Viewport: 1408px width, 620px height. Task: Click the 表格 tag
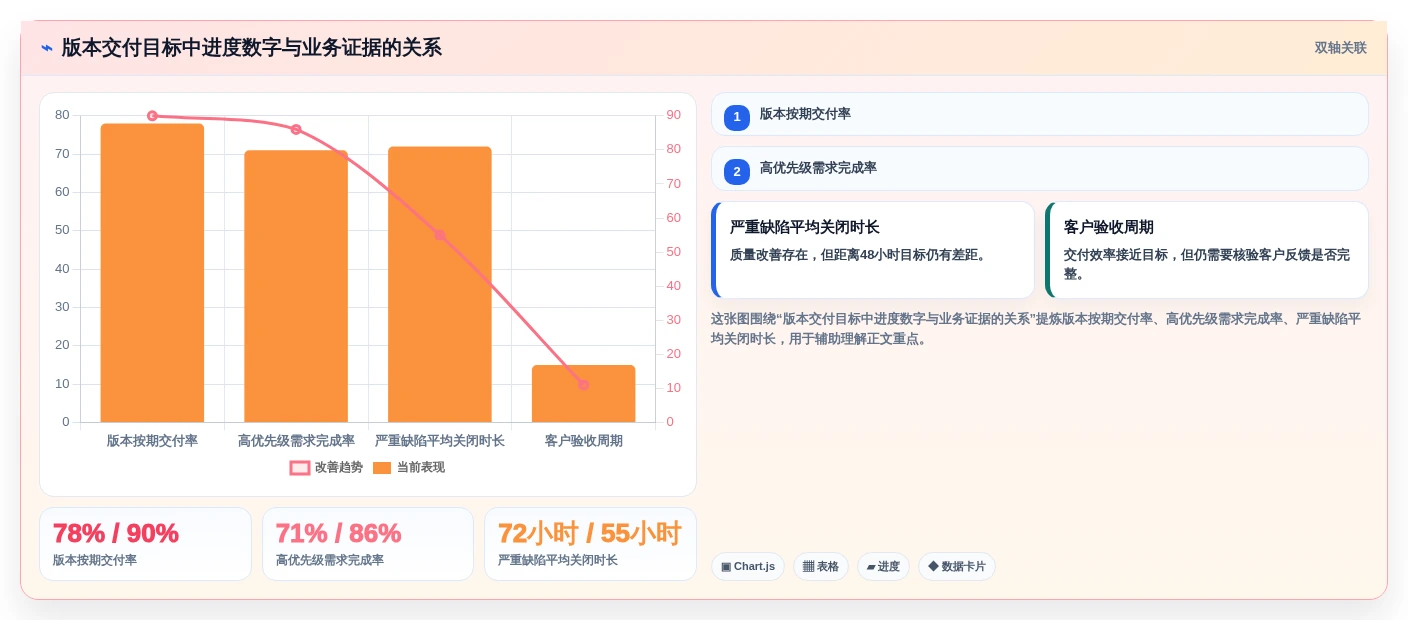click(x=821, y=567)
